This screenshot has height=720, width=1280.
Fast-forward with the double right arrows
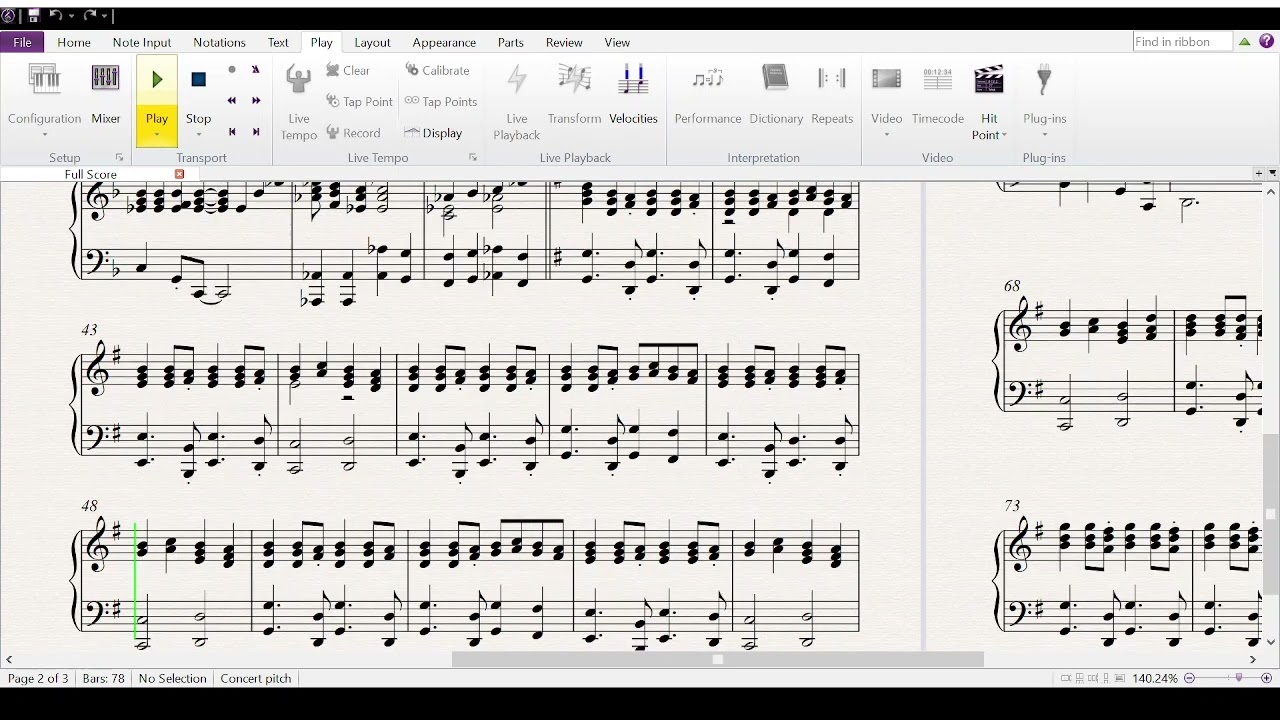click(x=256, y=101)
